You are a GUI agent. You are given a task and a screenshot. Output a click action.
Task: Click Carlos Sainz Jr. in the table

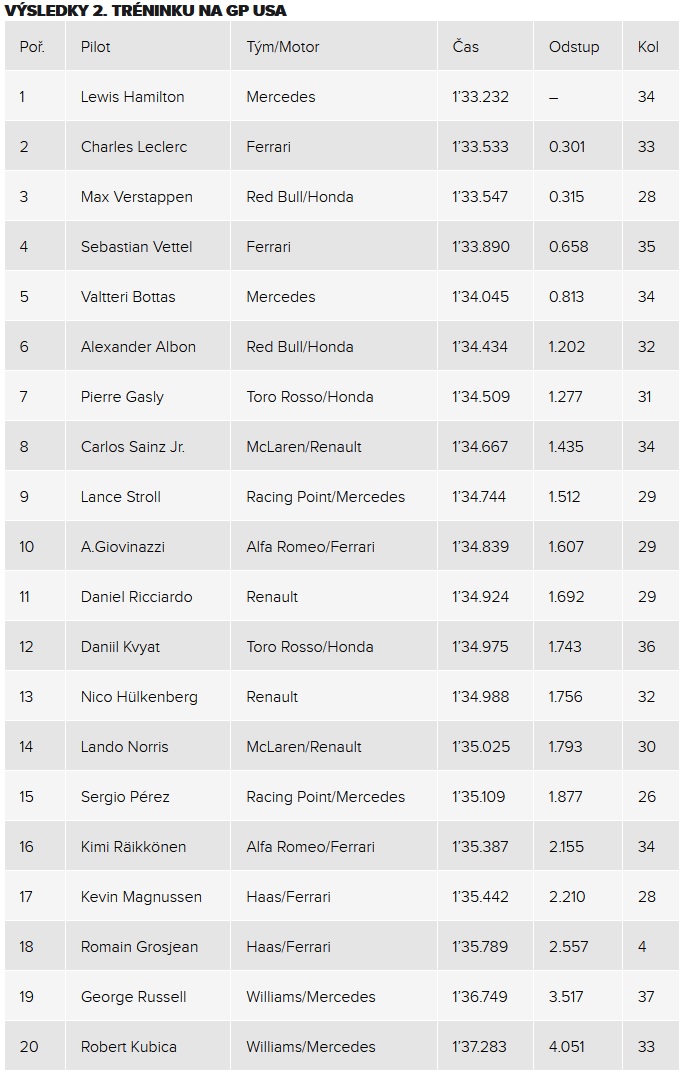(x=132, y=447)
